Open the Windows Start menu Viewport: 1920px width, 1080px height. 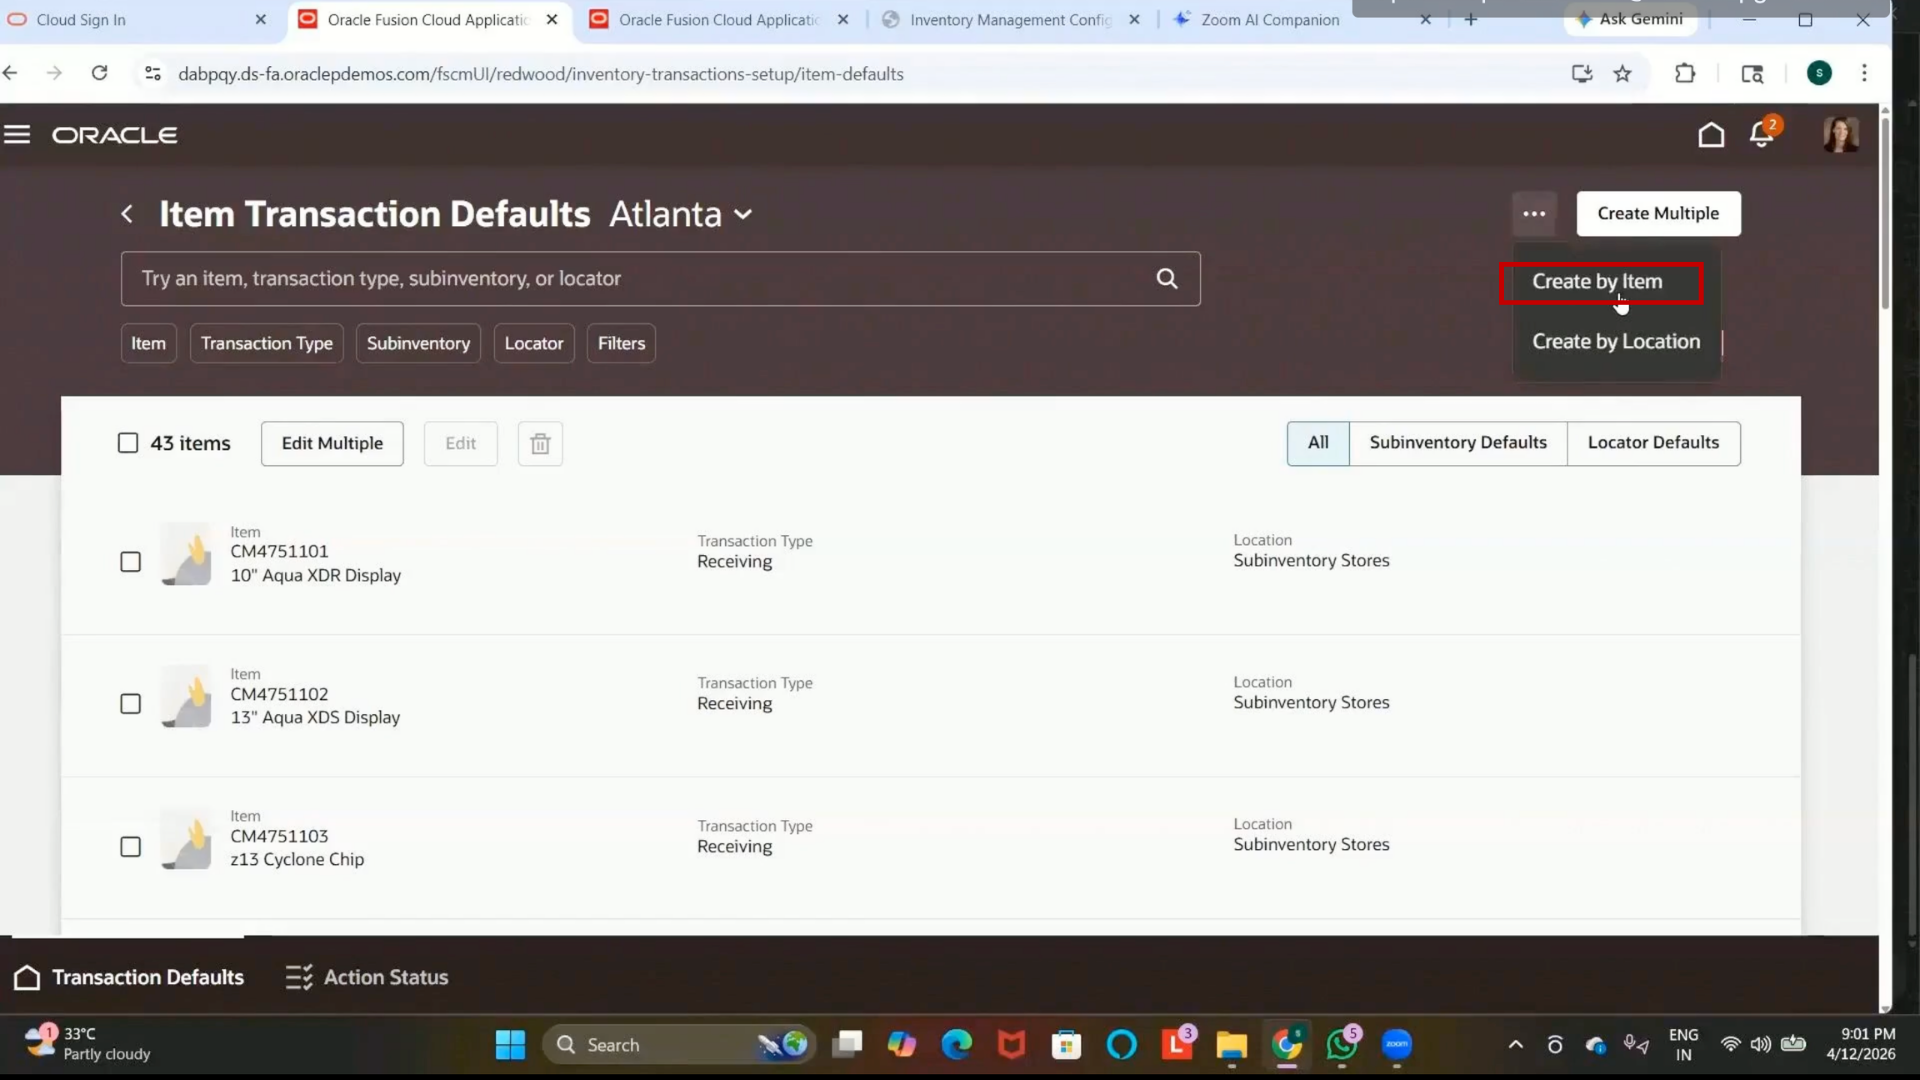coord(510,1045)
